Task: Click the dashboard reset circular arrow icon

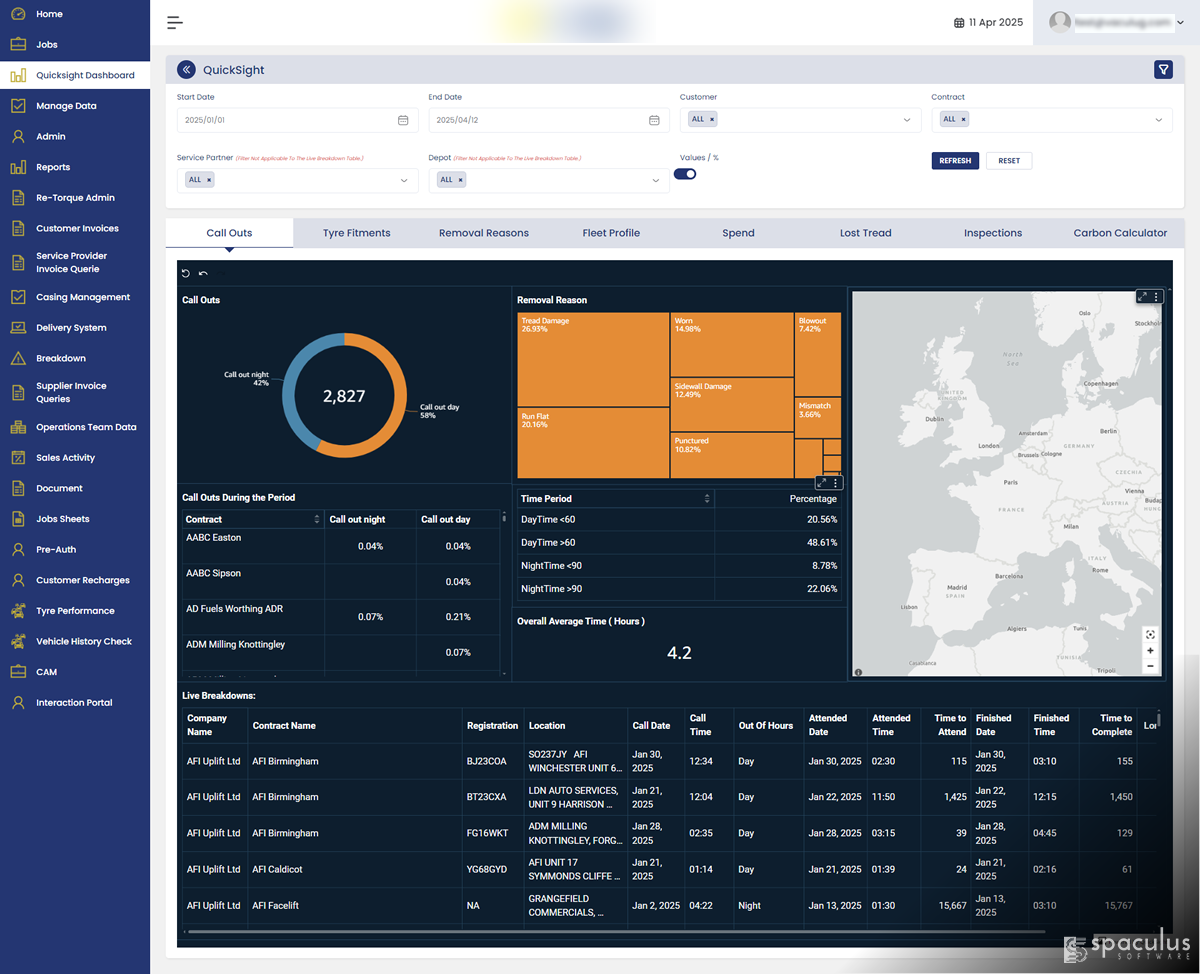Action: [186, 273]
